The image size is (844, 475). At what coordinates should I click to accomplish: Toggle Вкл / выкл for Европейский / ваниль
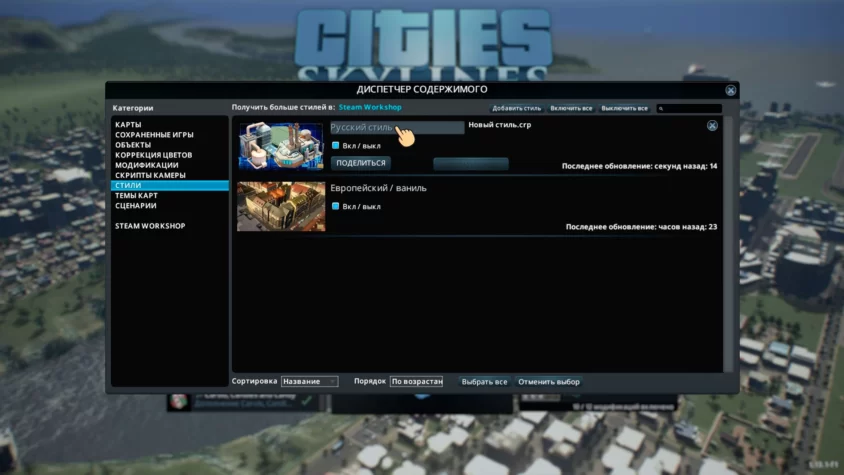[x=335, y=206]
